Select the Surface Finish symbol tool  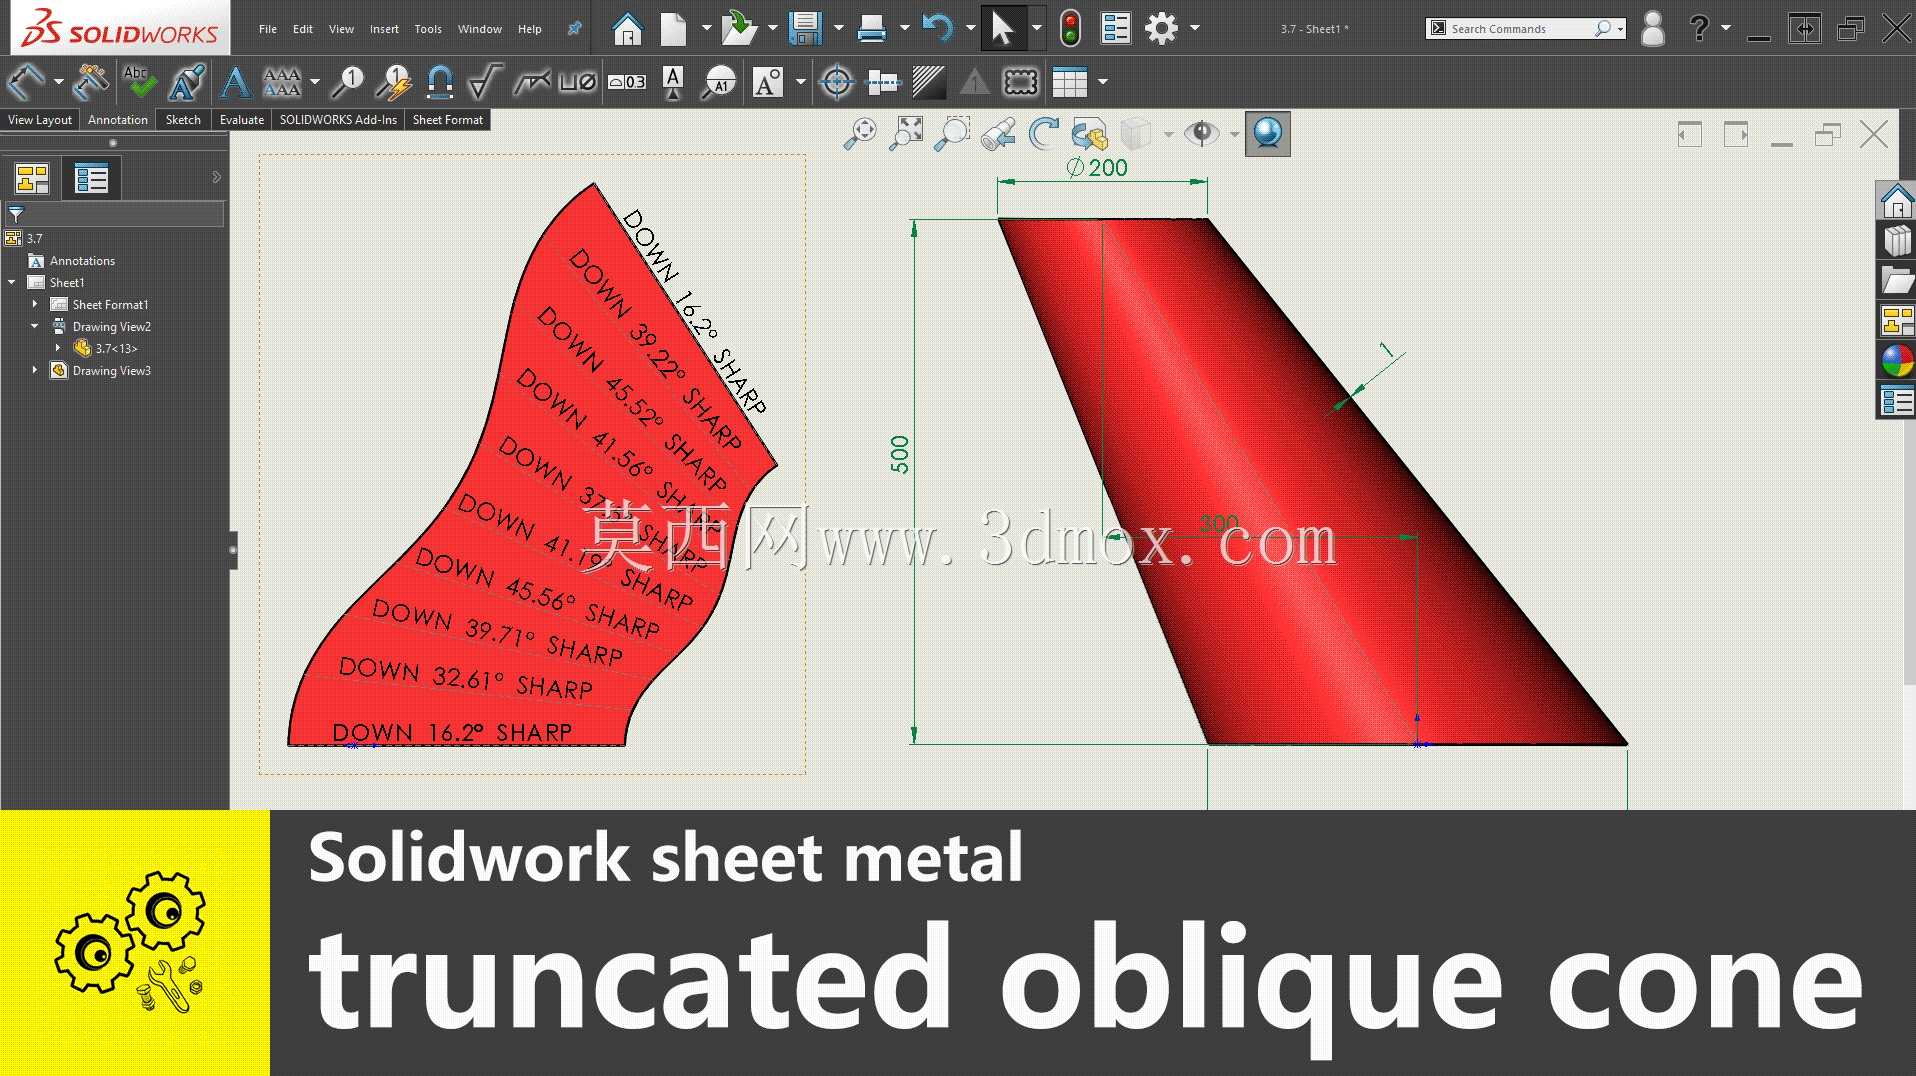point(485,82)
